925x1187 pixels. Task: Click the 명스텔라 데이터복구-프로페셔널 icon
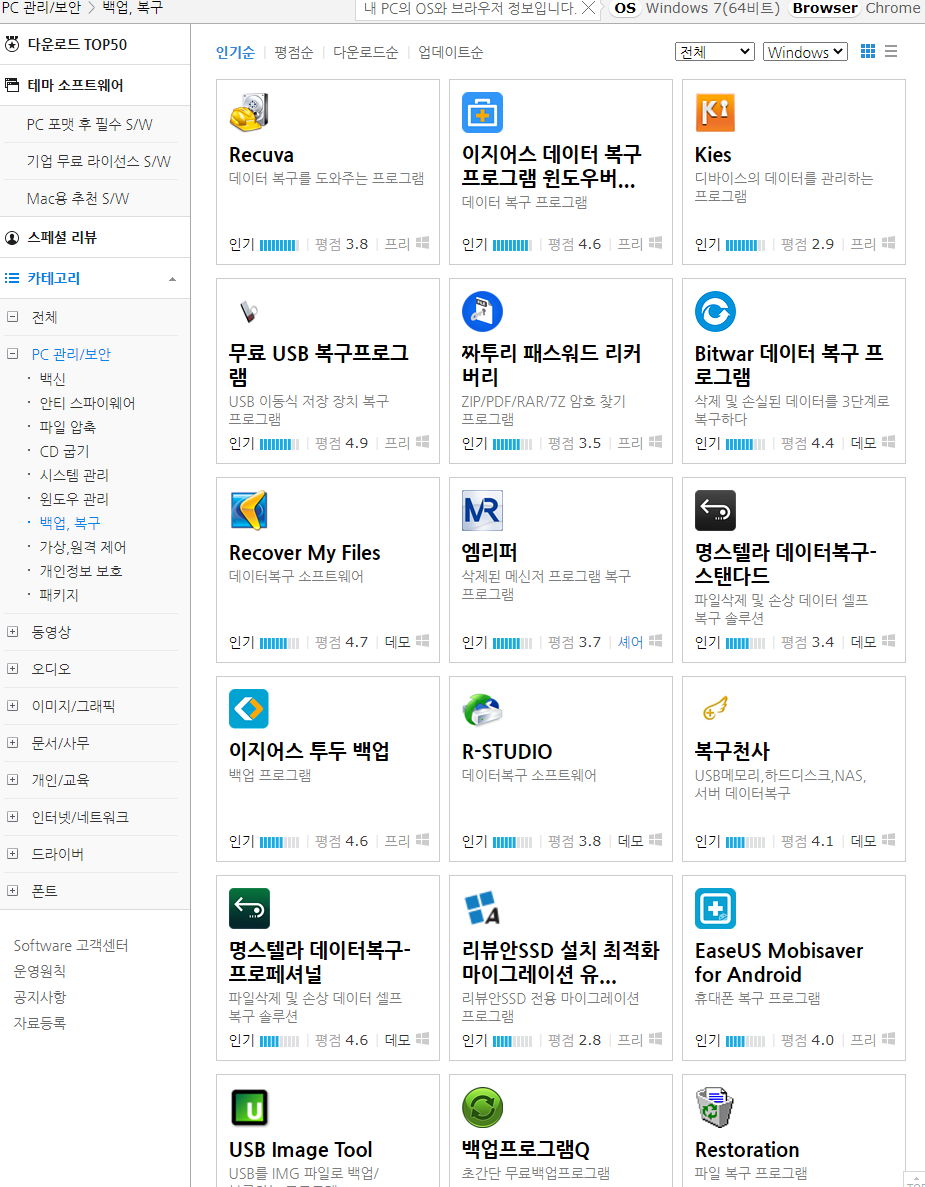(x=249, y=908)
